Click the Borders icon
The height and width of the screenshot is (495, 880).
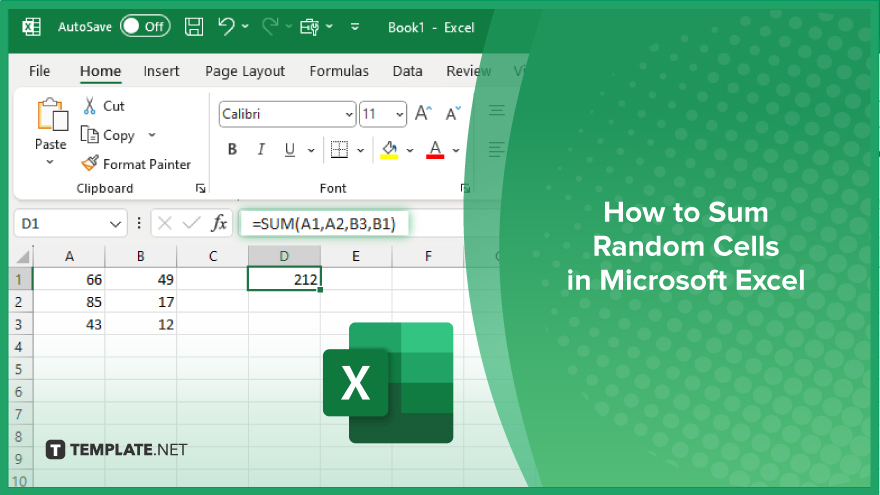tap(339, 149)
